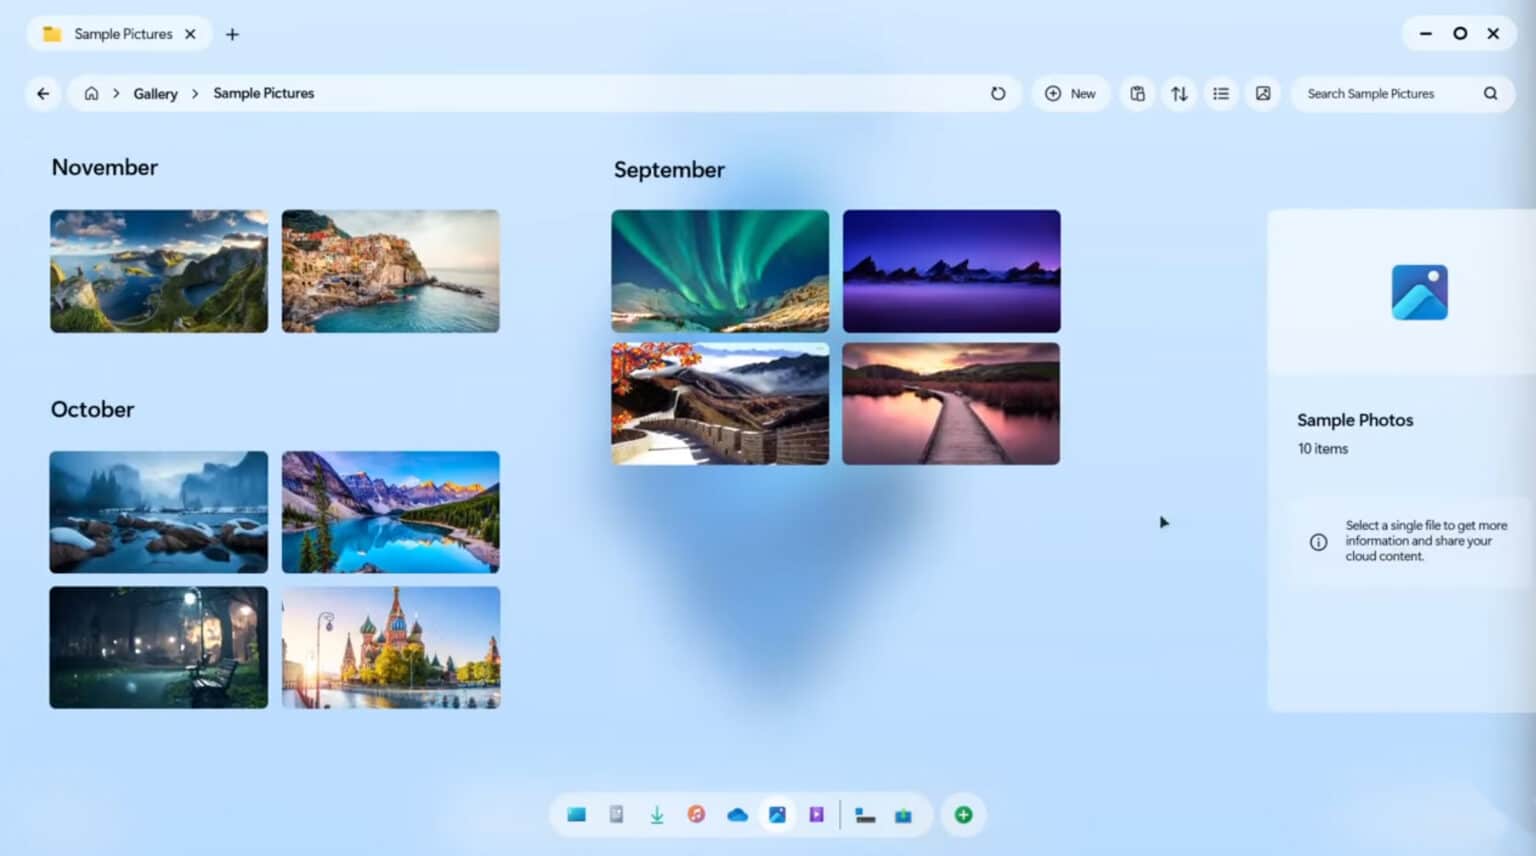The height and width of the screenshot is (856, 1536).
Task: Add a new folder via the green plus
Action: pyautogui.click(x=962, y=815)
